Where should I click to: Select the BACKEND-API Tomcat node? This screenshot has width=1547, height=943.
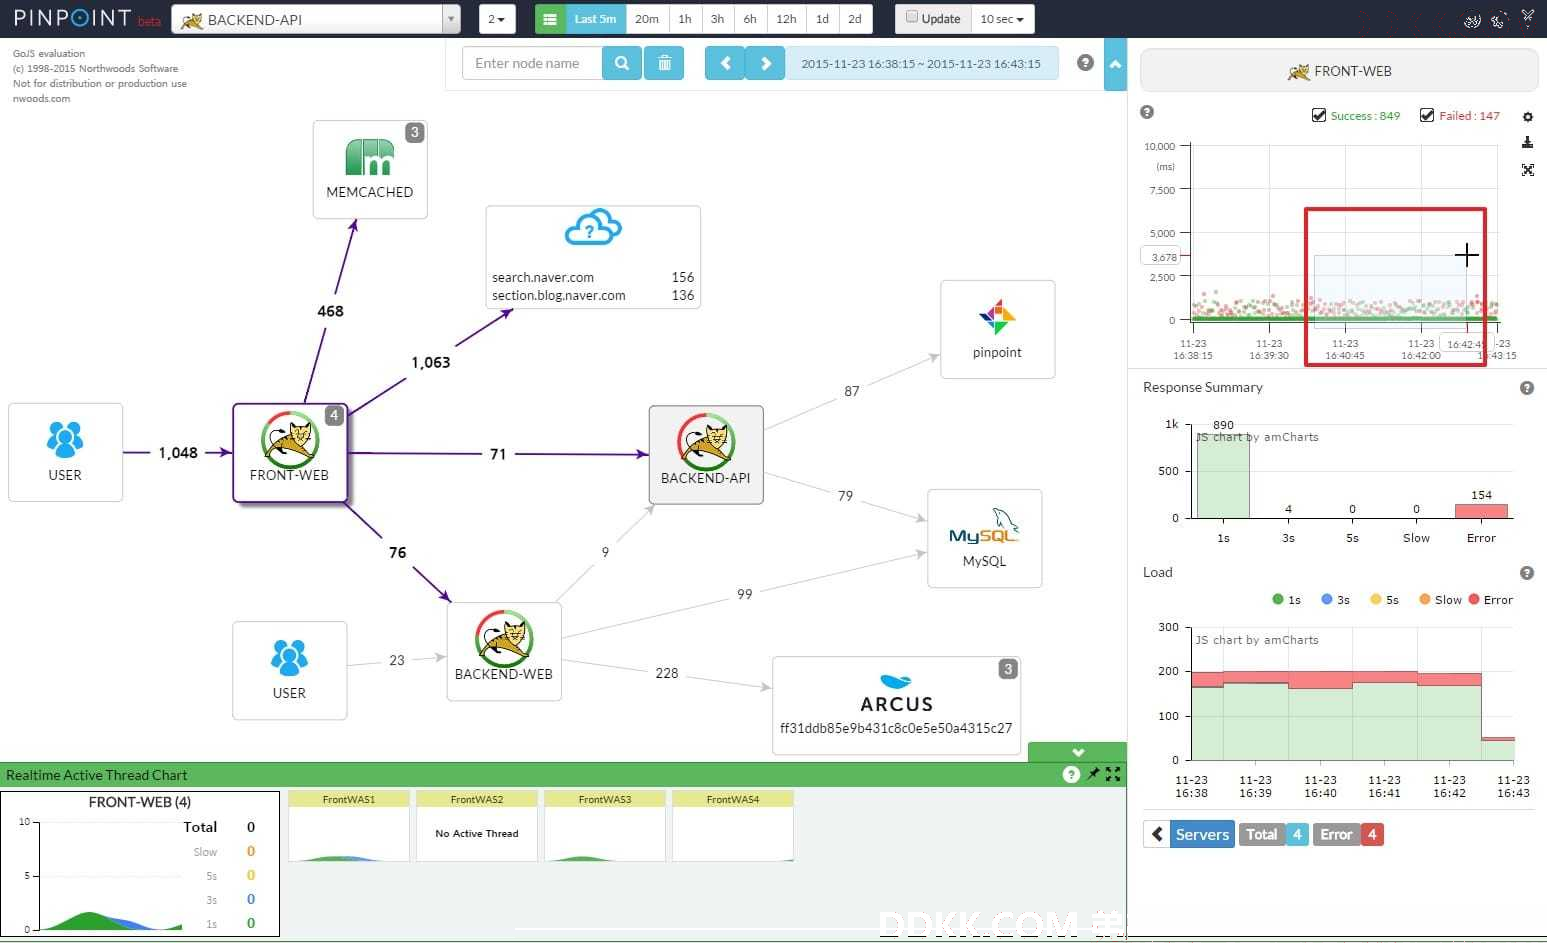point(706,454)
